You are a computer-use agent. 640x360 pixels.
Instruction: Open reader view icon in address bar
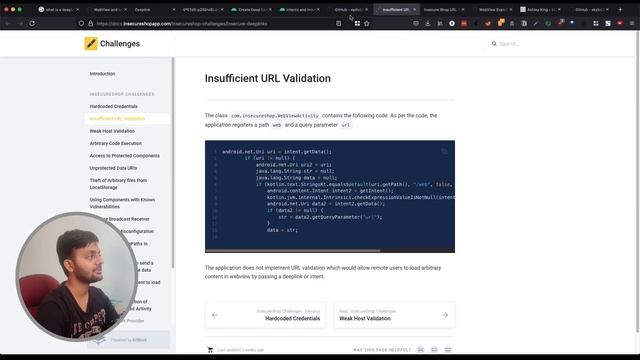click(338, 24)
